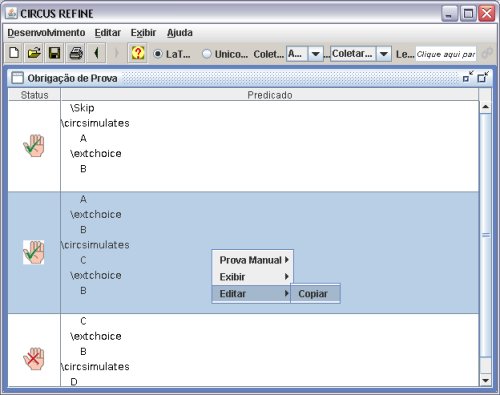Click the selected row's green check hand icon
Image resolution: width=500 pixels, height=395 pixels.
(34, 252)
